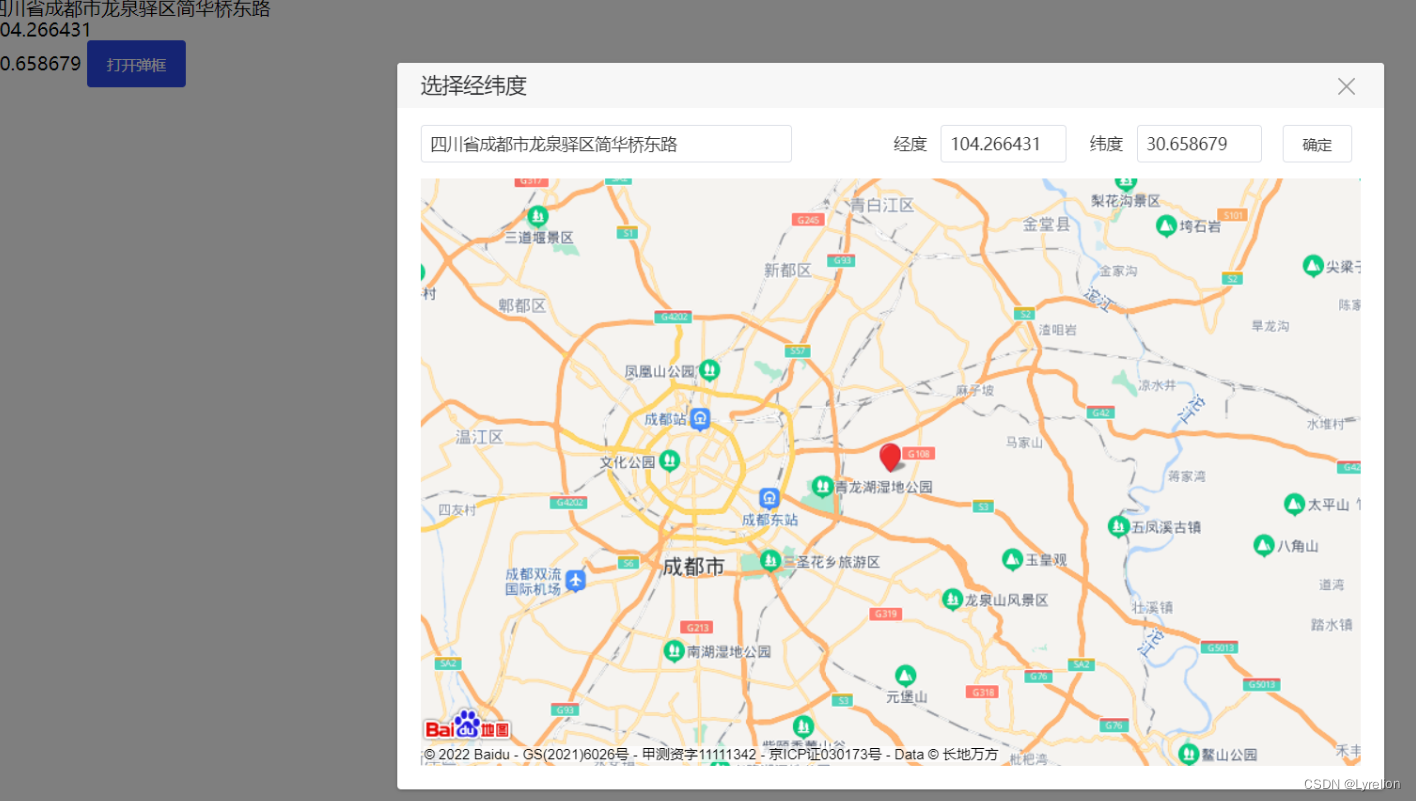The height and width of the screenshot is (801, 1416).
Task: Select the 凤凰山公园 park icon
Action: (x=709, y=370)
